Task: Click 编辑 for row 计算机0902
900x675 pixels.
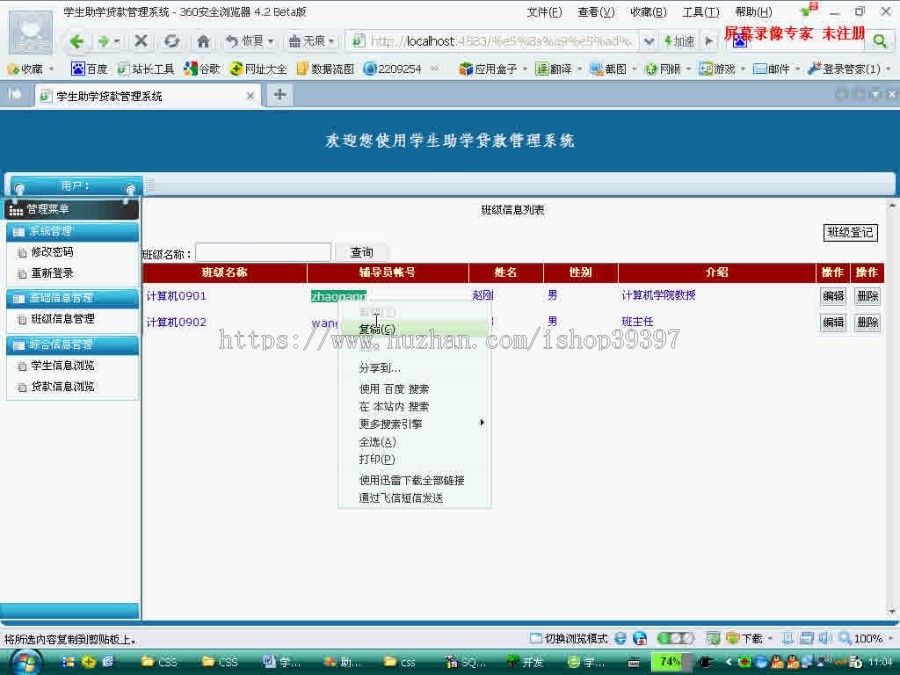Action: click(x=833, y=323)
